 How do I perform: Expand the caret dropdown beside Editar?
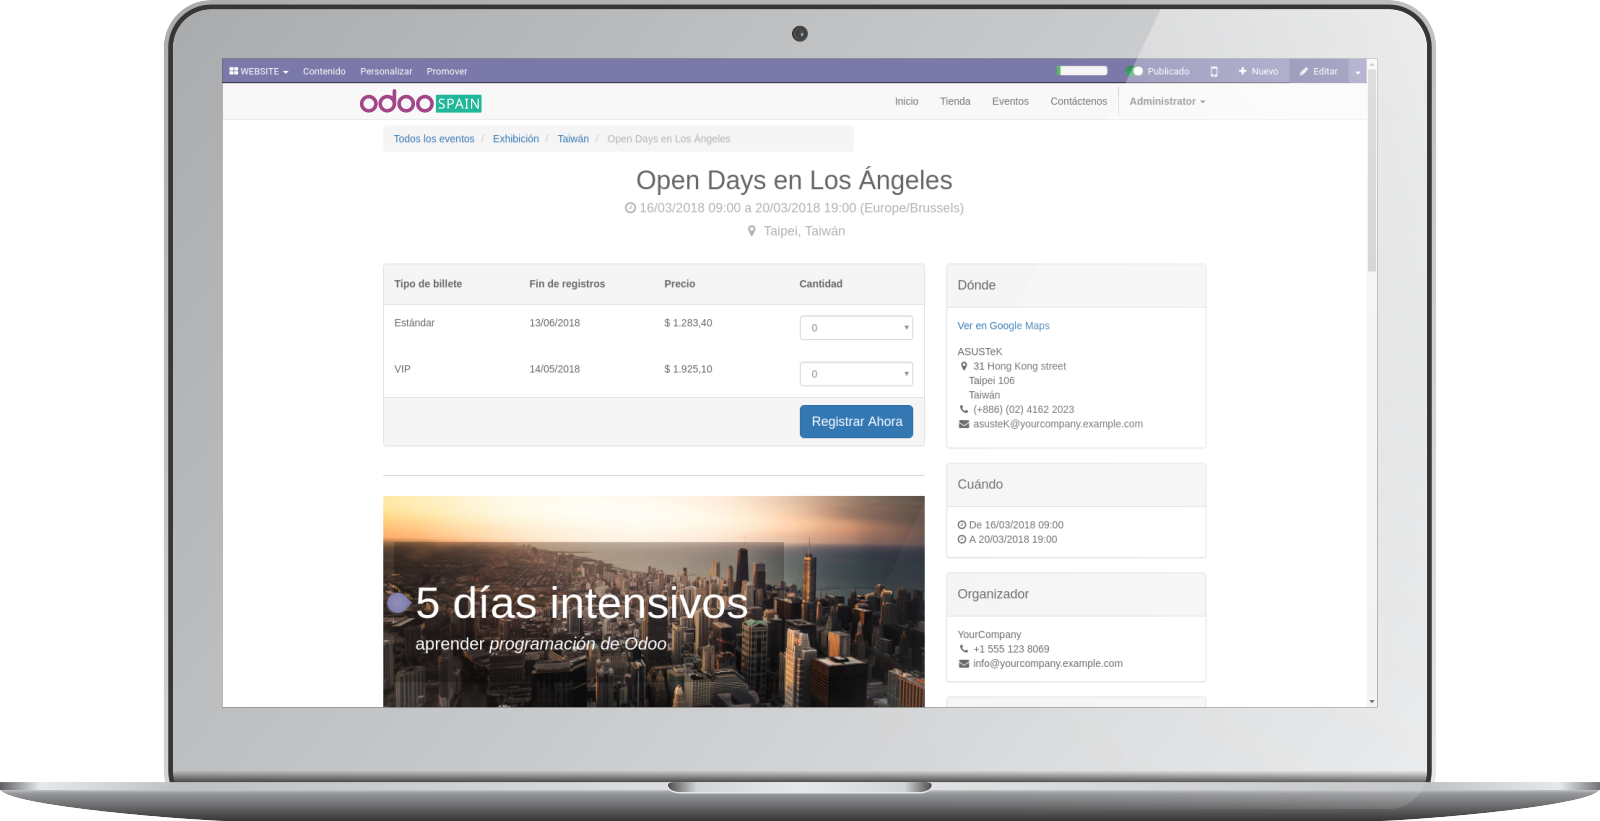1358,72
